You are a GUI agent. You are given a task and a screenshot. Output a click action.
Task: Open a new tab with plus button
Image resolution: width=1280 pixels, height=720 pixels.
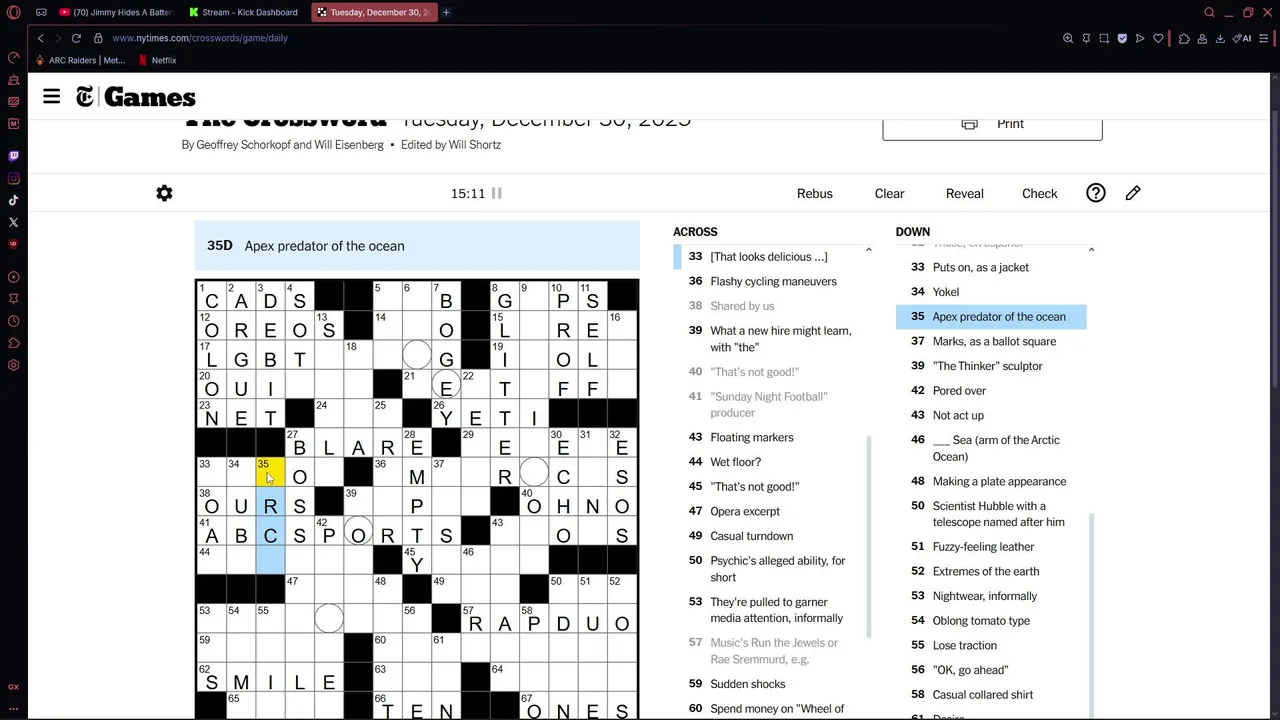point(446,12)
